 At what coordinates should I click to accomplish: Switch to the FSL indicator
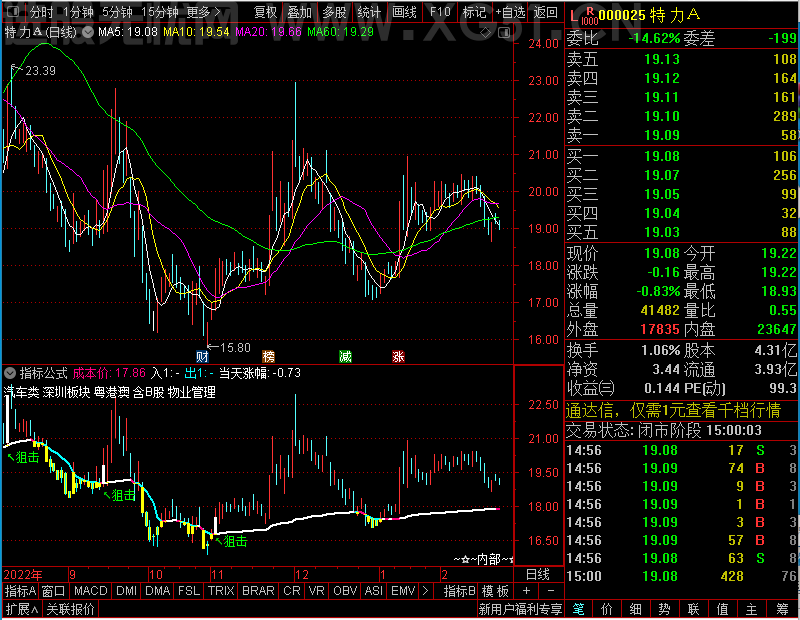[x=189, y=591]
